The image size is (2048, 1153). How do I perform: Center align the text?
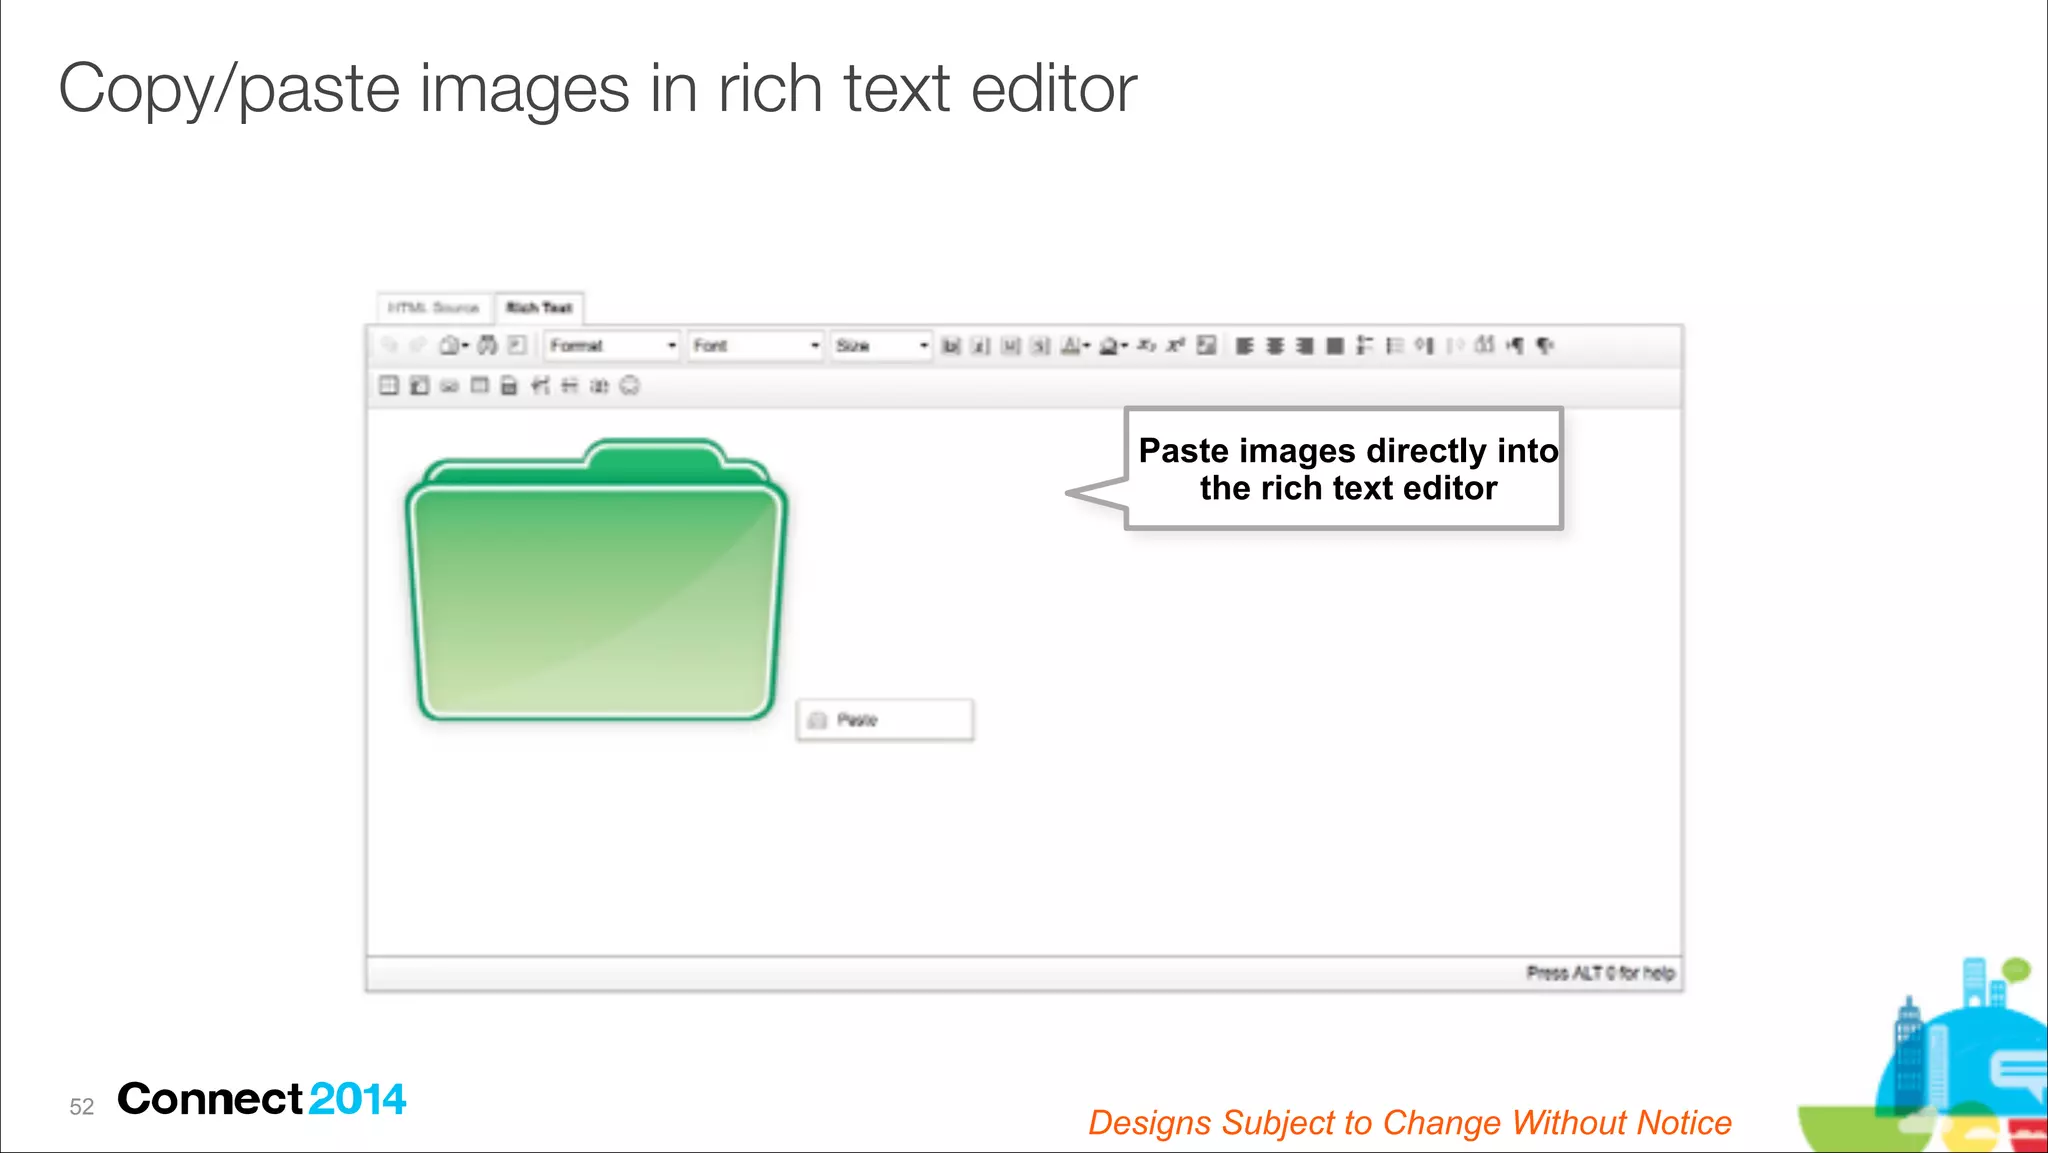(1275, 346)
